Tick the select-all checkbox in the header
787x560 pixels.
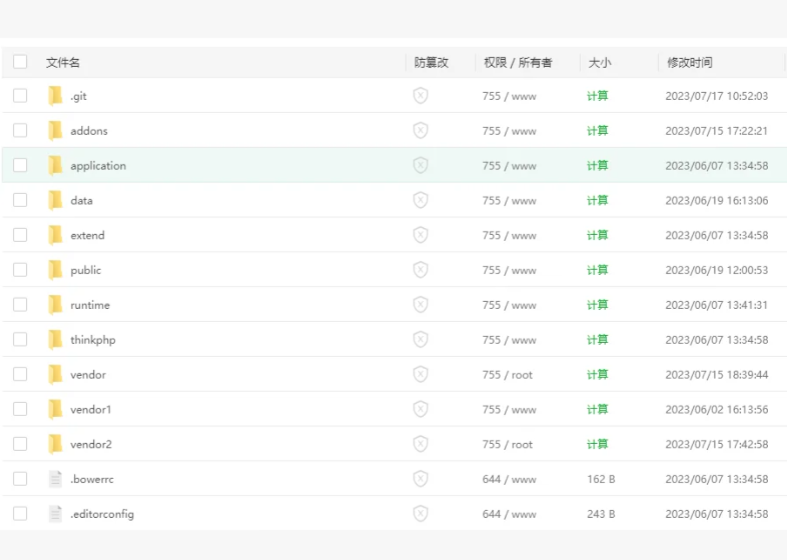click(20, 62)
